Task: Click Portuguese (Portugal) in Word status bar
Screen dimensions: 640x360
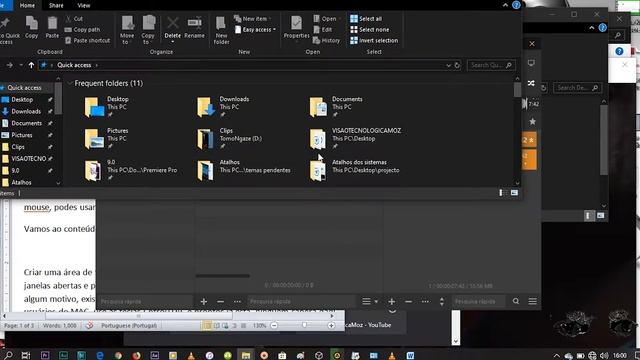Action: 129,325
